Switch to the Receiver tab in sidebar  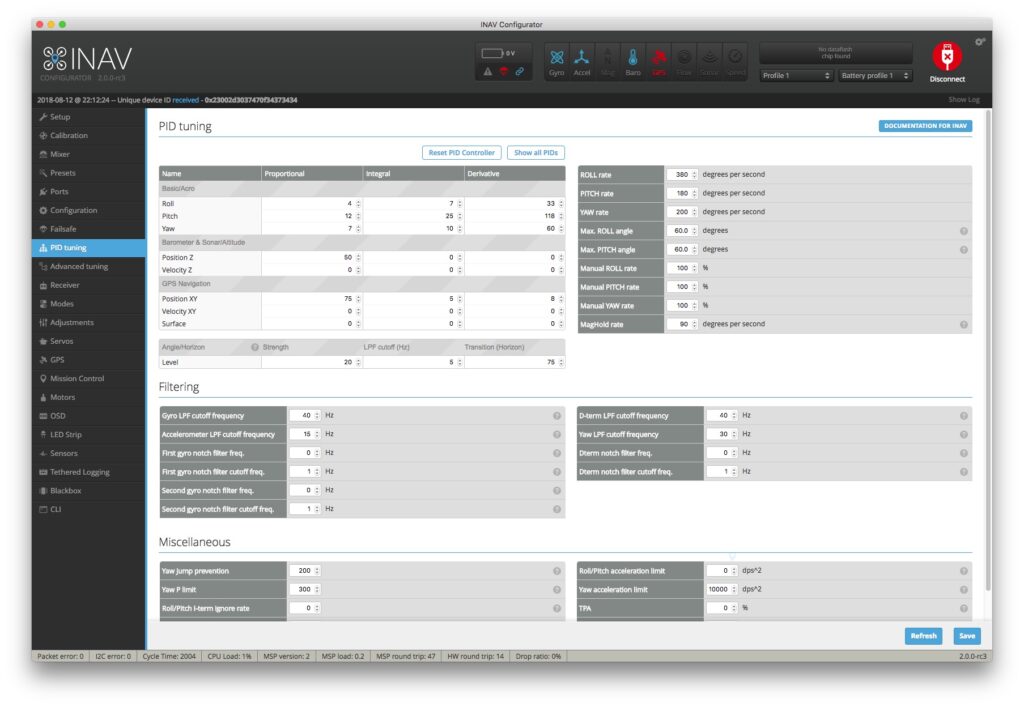click(x=65, y=285)
